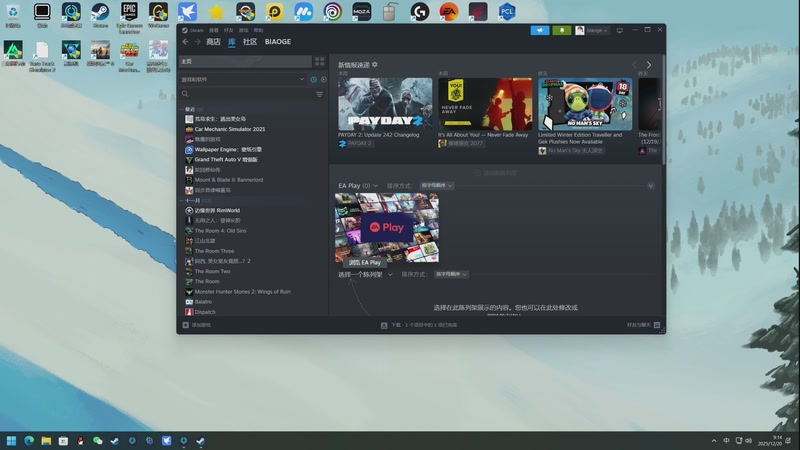Screen dimensions: 800x450
Task: Select The Room Three in library list
Action: 214,251
